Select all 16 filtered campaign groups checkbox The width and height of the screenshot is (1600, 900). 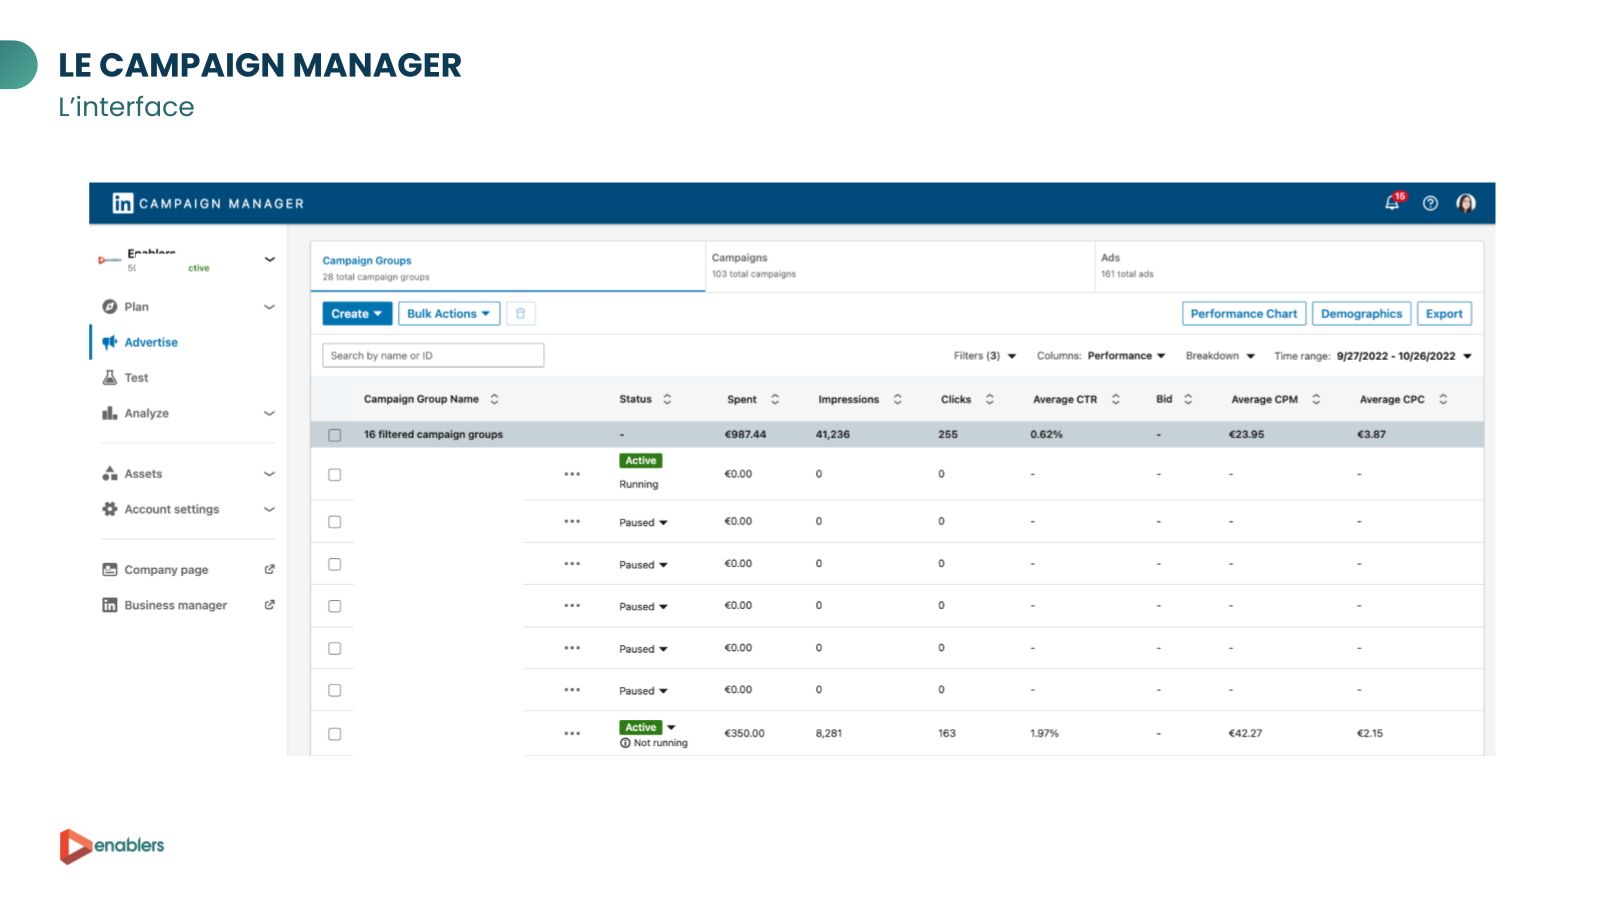(335, 435)
